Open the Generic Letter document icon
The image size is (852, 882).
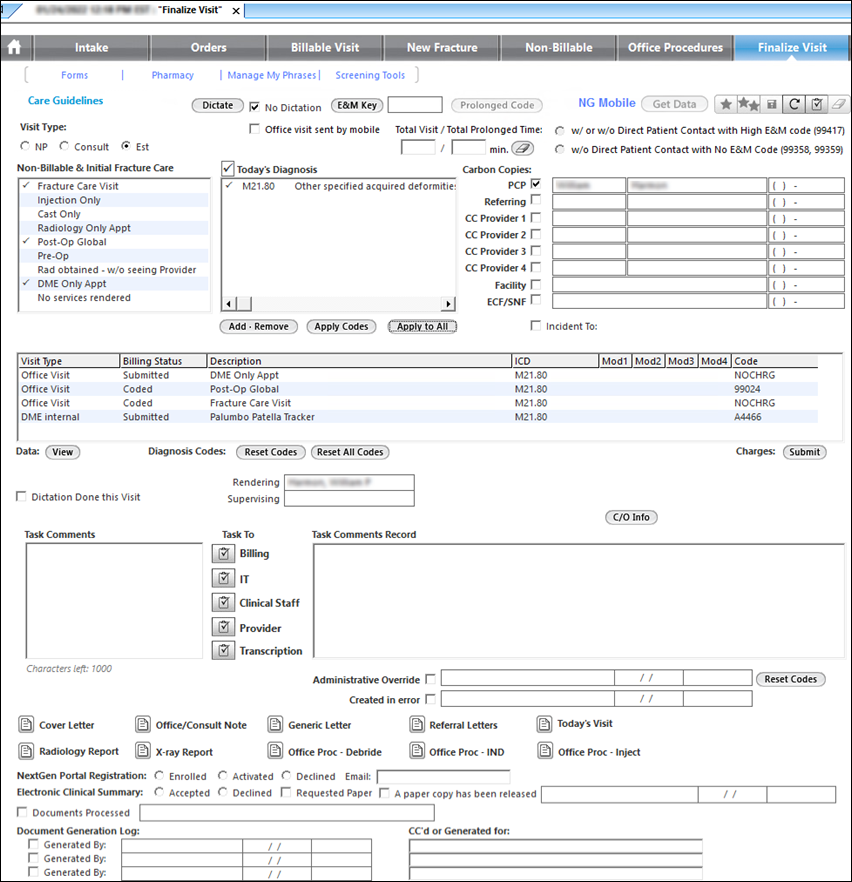tap(275, 724)
